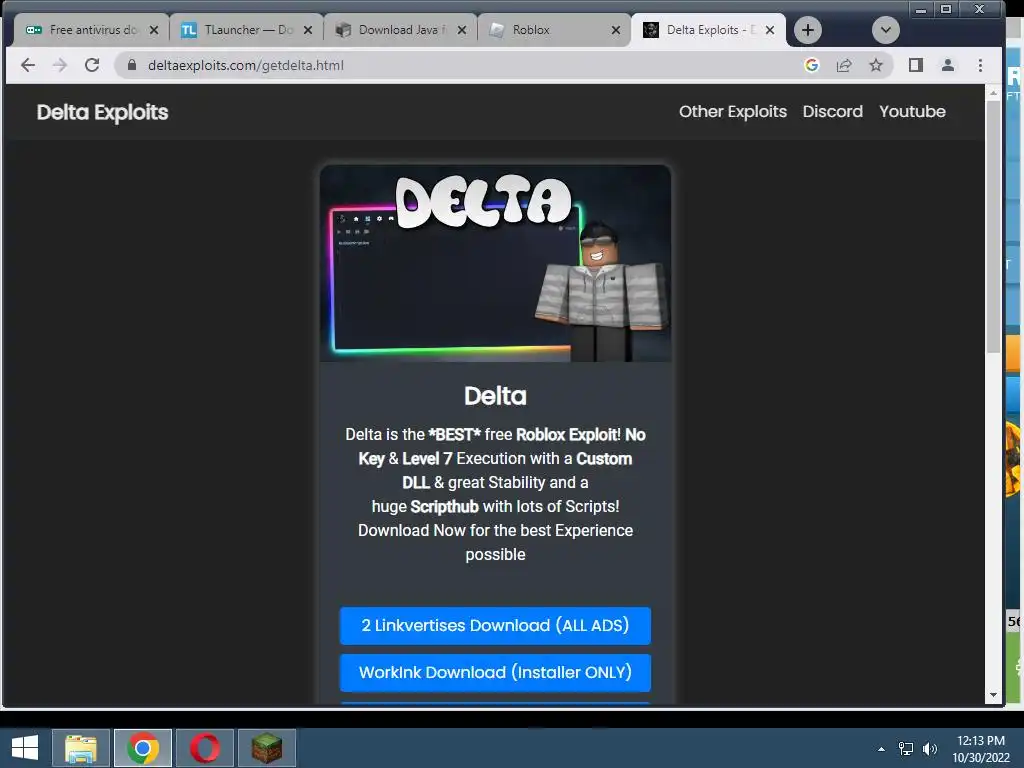Image resolution: width=1024 pixels, height=768 pixels.
Task: Minimize the Chrome window
Action: (x=921, y=10)
